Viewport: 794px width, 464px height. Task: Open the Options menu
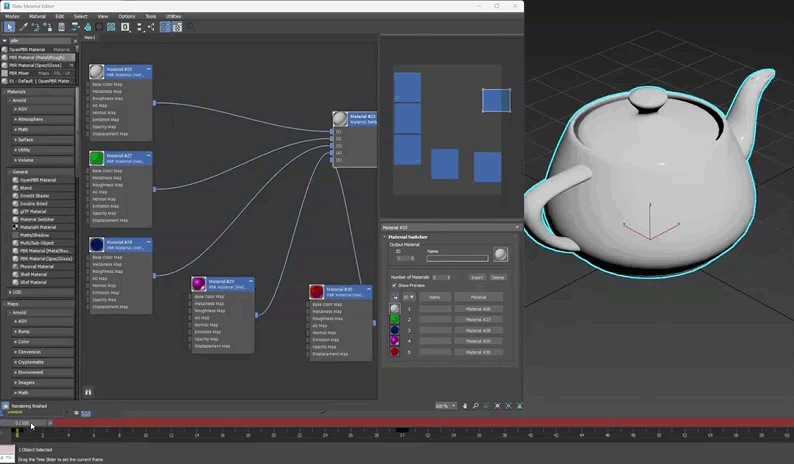tap(127, 16)
